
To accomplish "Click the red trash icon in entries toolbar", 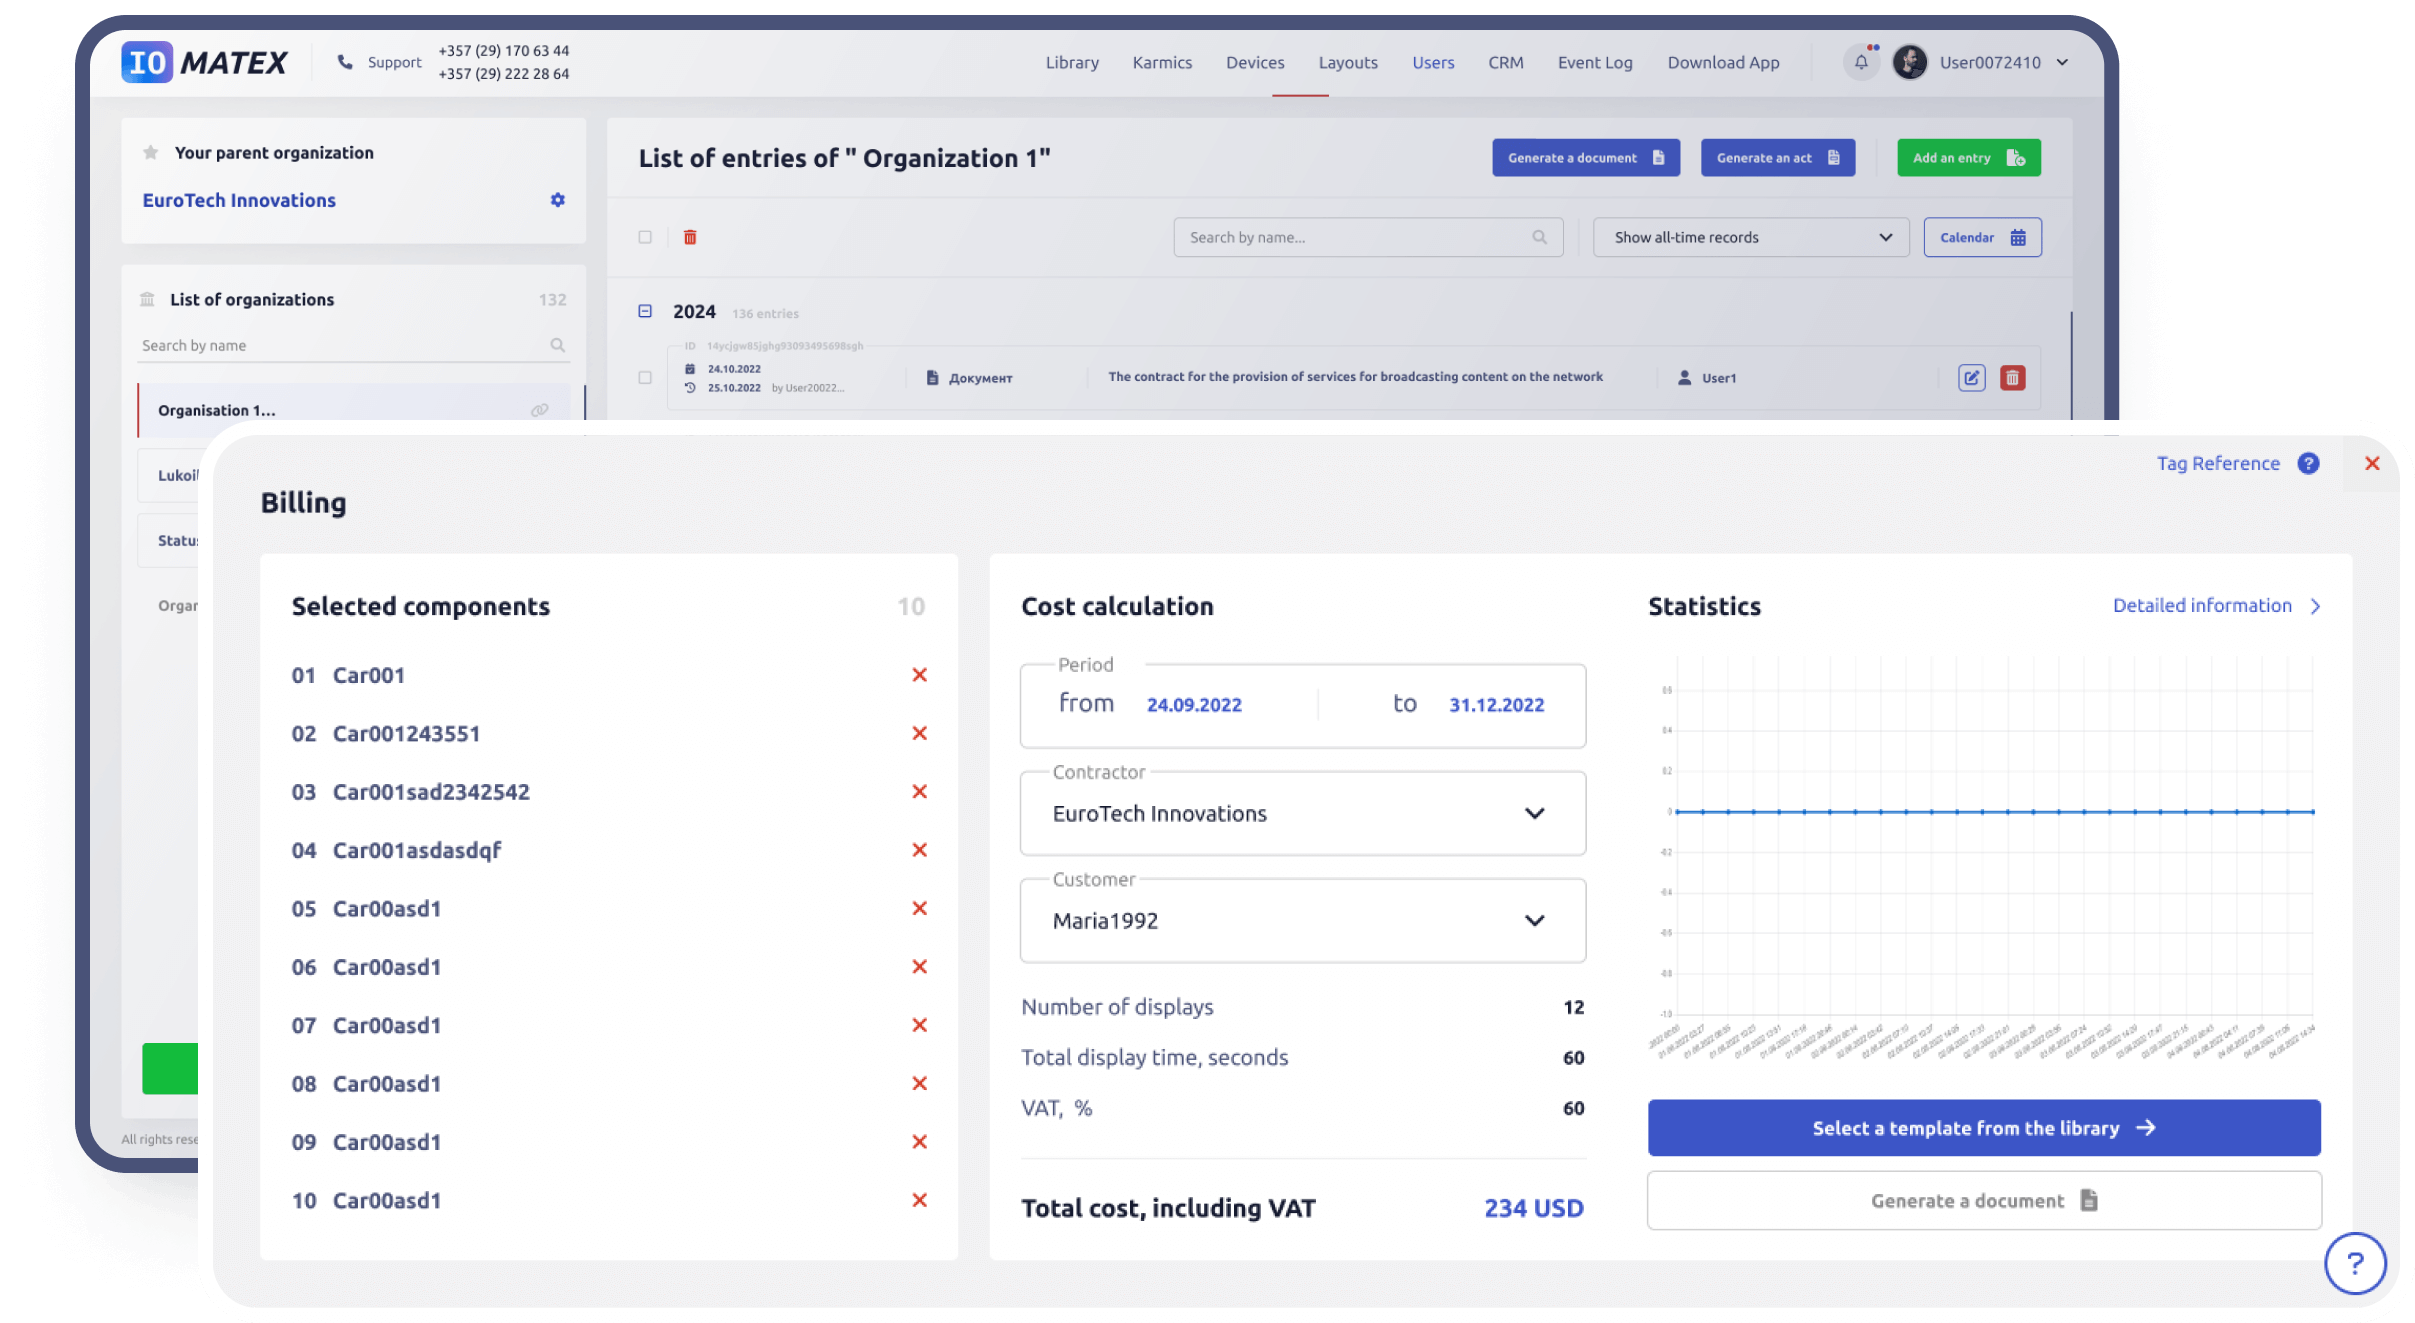I will coord(690,237).
